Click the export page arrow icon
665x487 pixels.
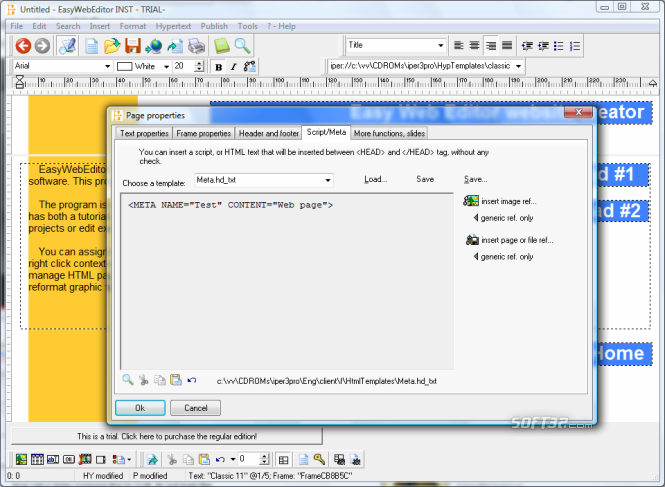pos(175,46)
